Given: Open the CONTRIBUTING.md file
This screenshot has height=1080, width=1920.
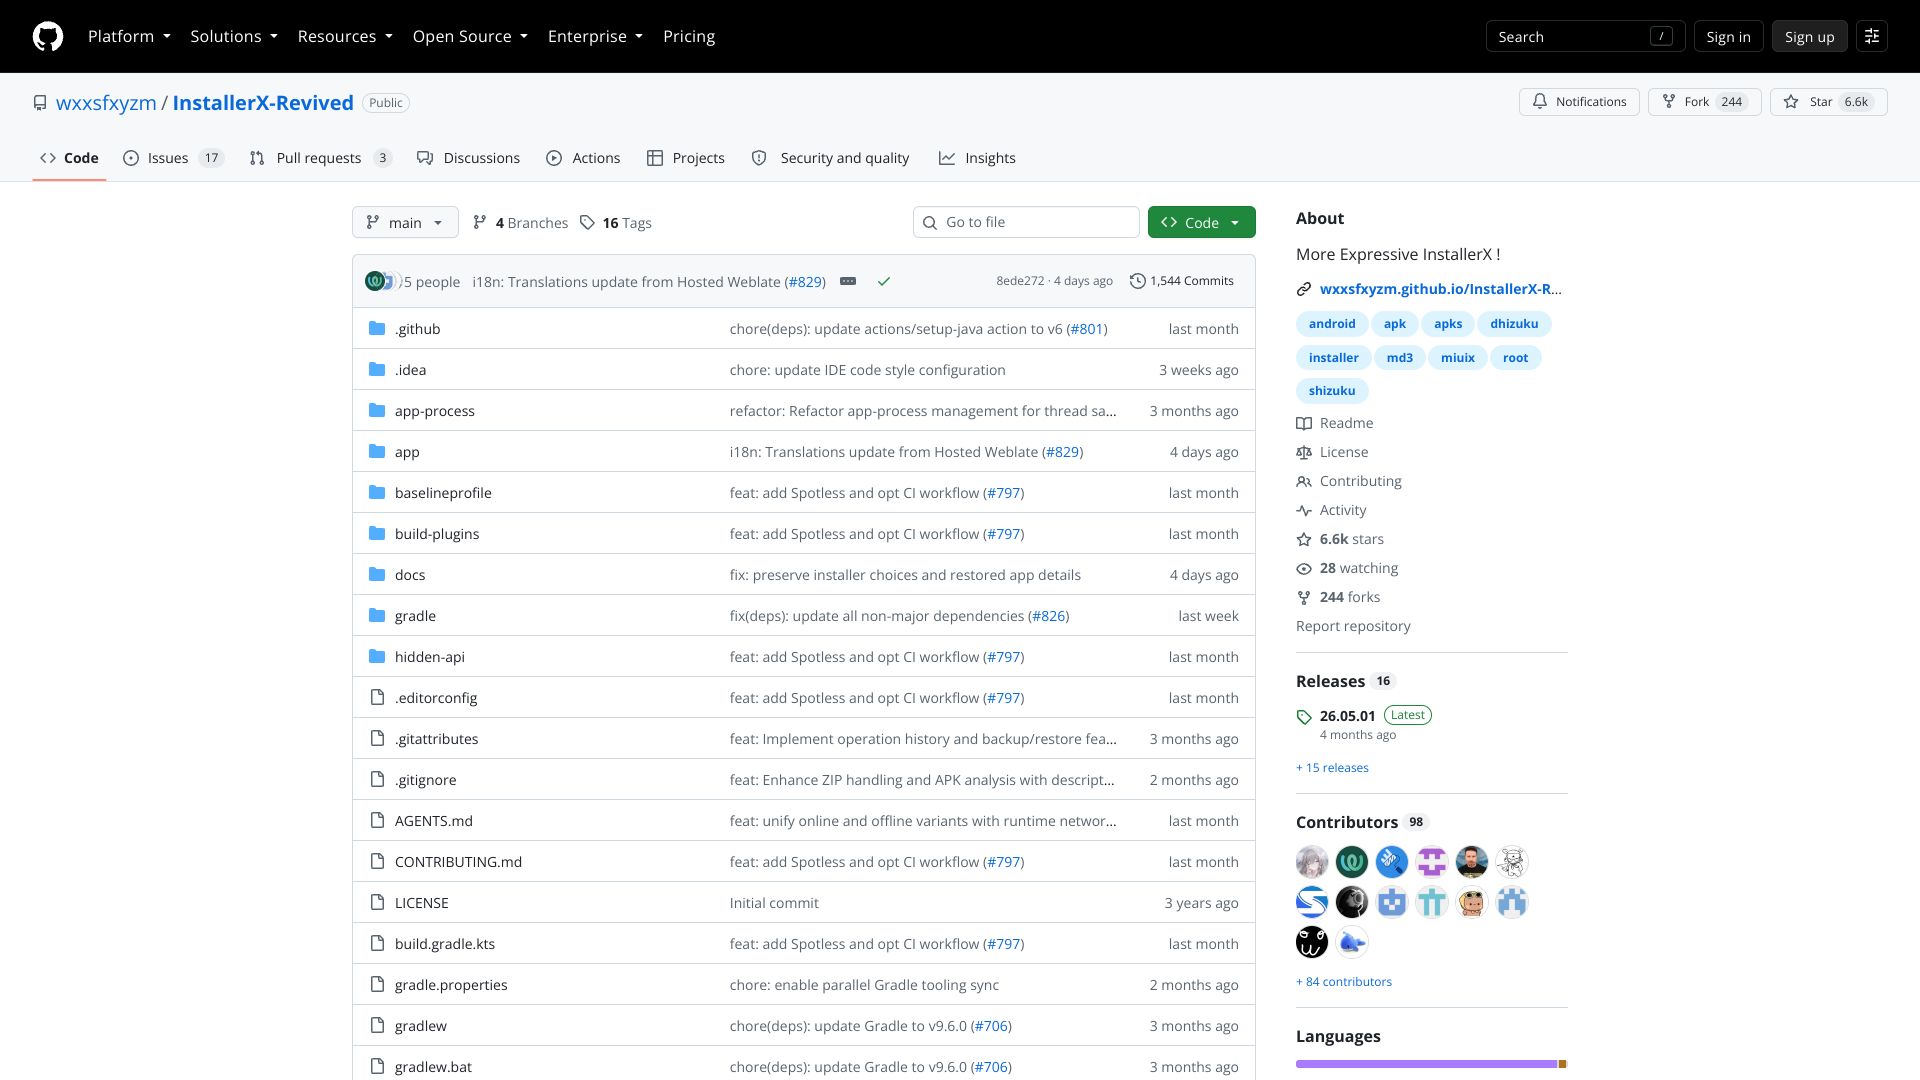Looking at the screenshot, I should (458, 862).
